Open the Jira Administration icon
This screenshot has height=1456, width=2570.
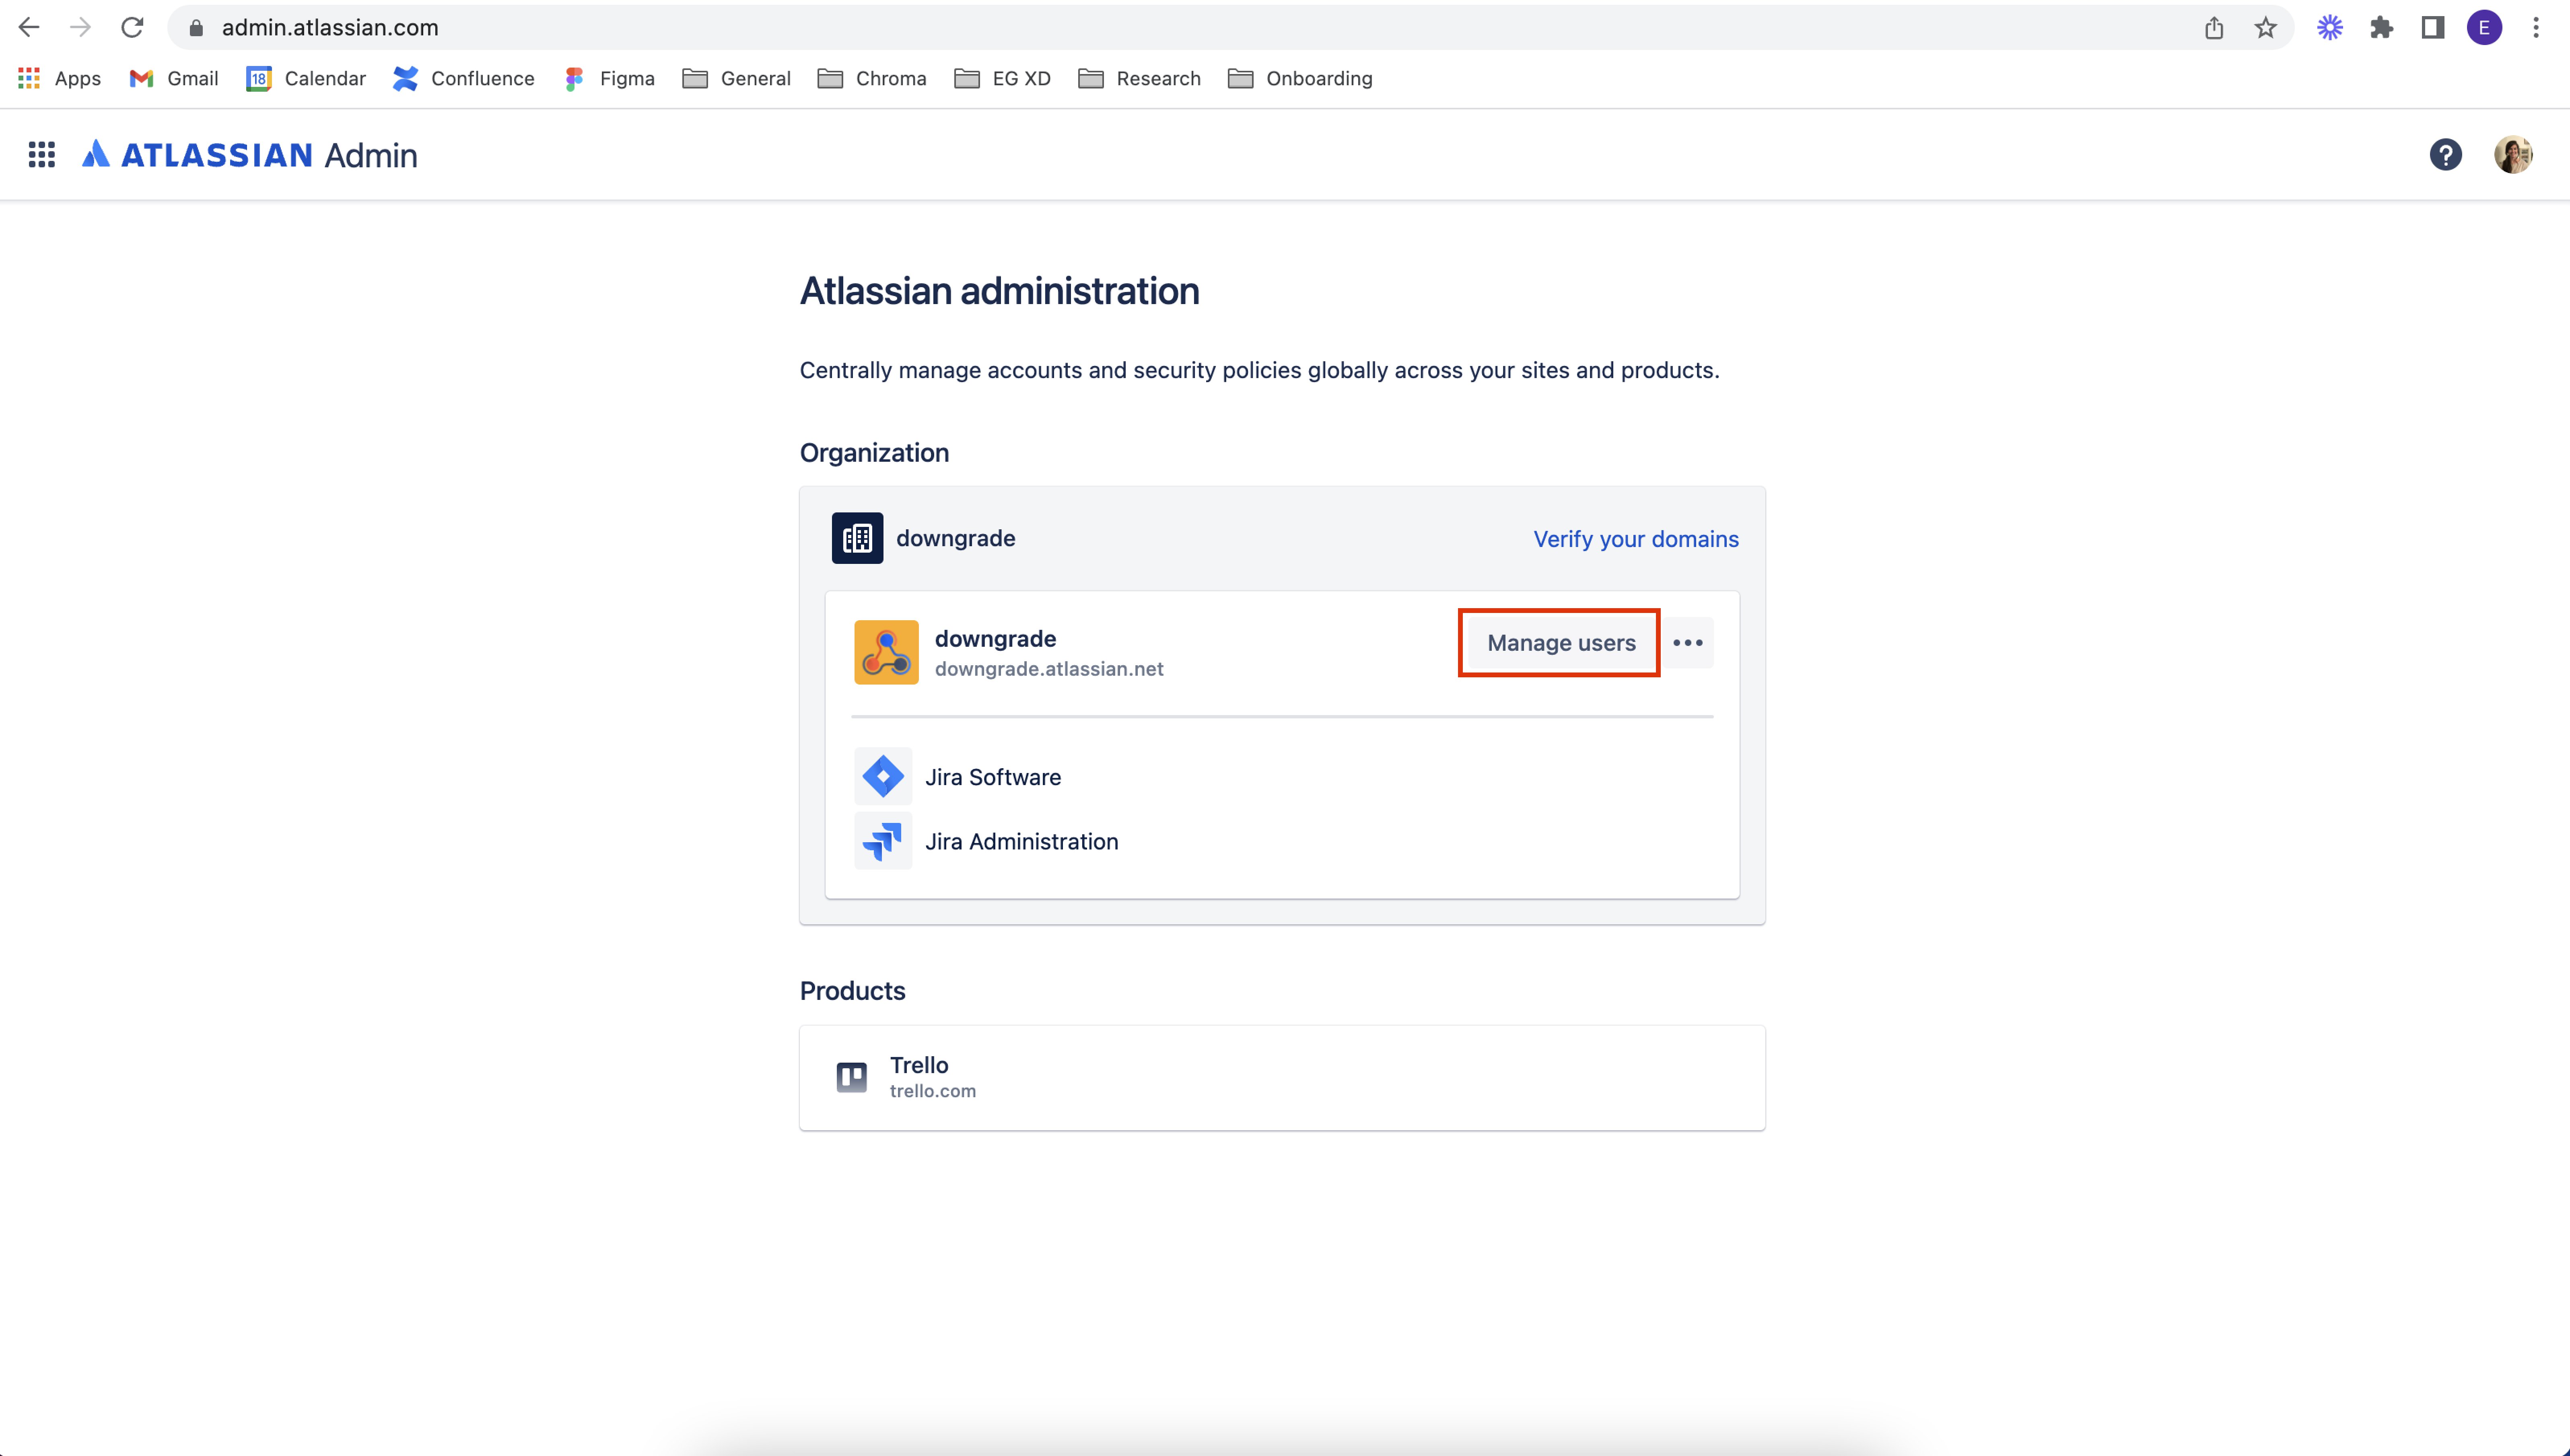pyautogui.click(x=883, y=841)
